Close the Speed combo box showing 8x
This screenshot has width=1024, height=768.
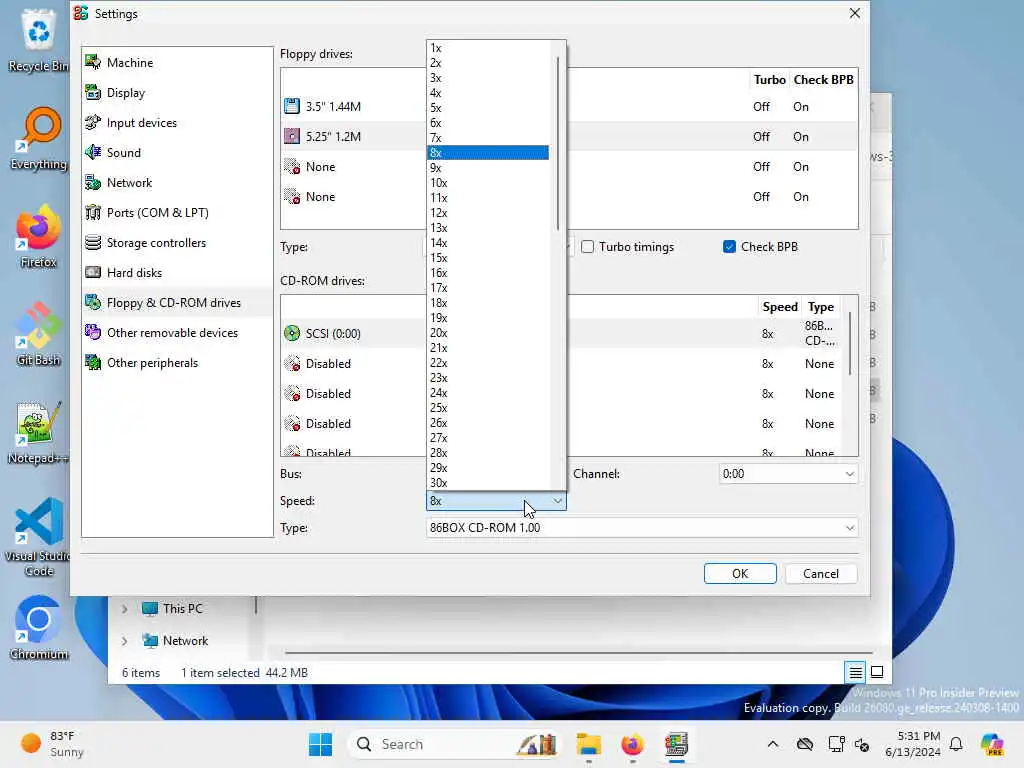pos(496,501)
